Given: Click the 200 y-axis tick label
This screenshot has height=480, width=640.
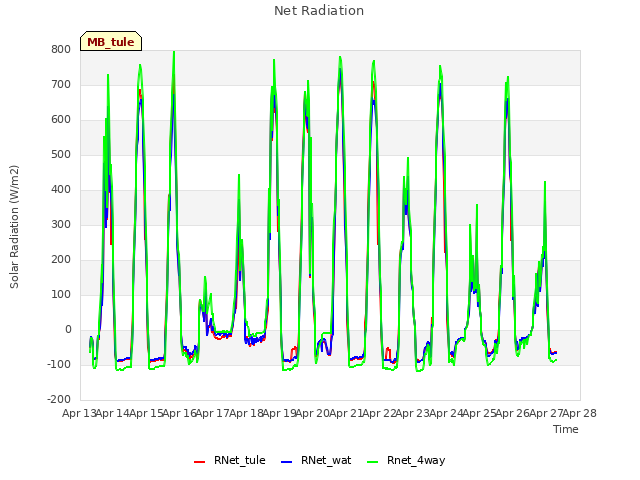Looking at the screenshot, I should click(x=61, y=260).
